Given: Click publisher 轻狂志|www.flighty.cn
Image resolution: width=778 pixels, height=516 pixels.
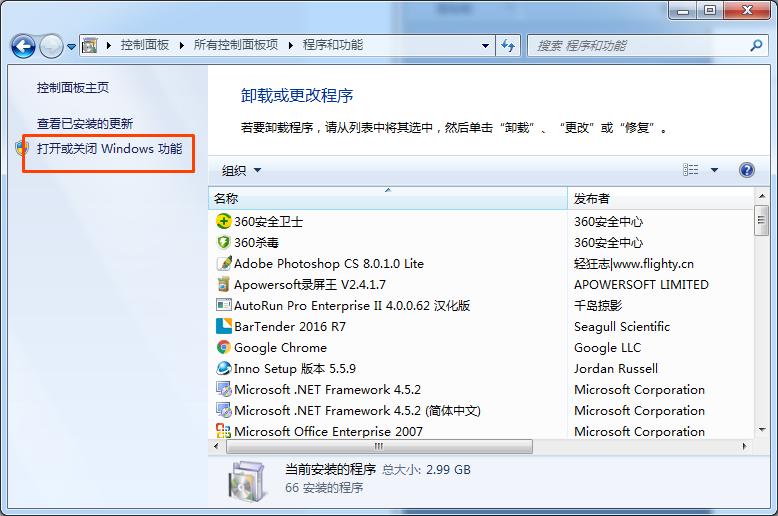Looking at the screenshot, I should [x=634, y=263].
